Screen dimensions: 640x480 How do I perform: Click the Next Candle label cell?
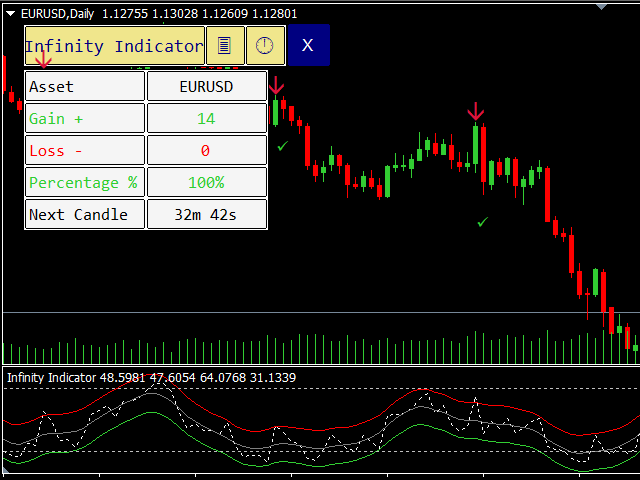click(x=85, y=215)
